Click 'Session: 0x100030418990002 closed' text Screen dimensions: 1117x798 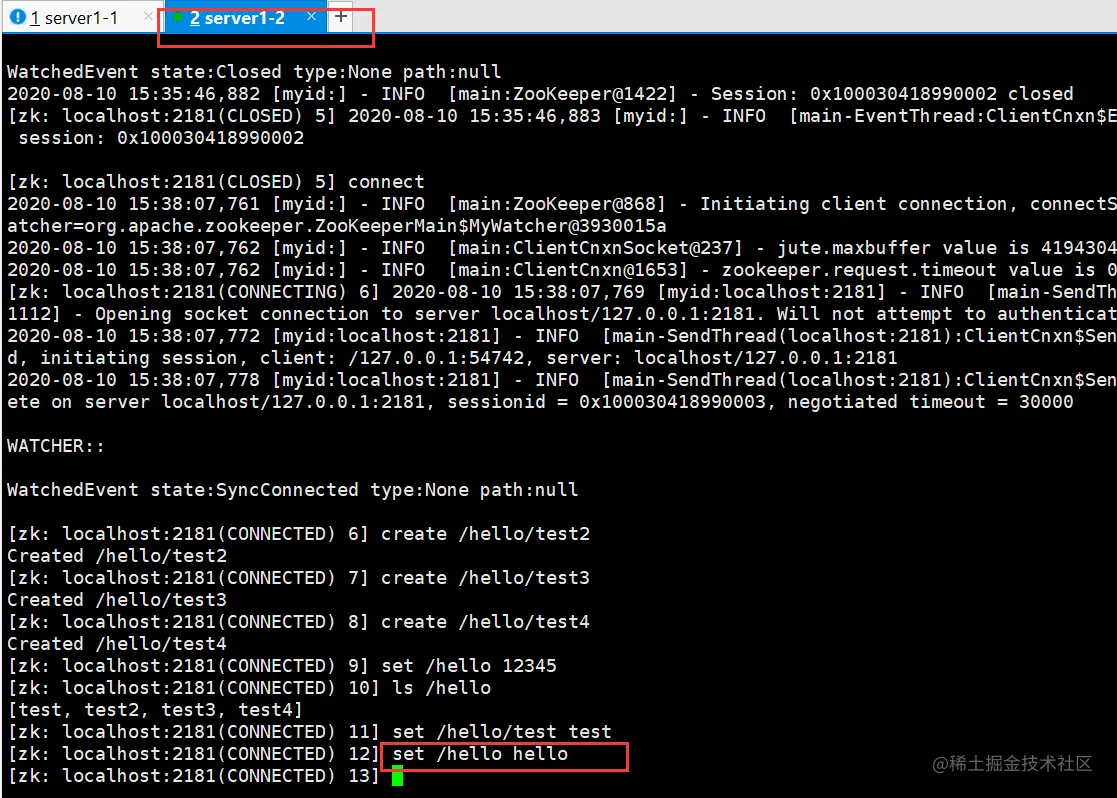tap(892, 94)
